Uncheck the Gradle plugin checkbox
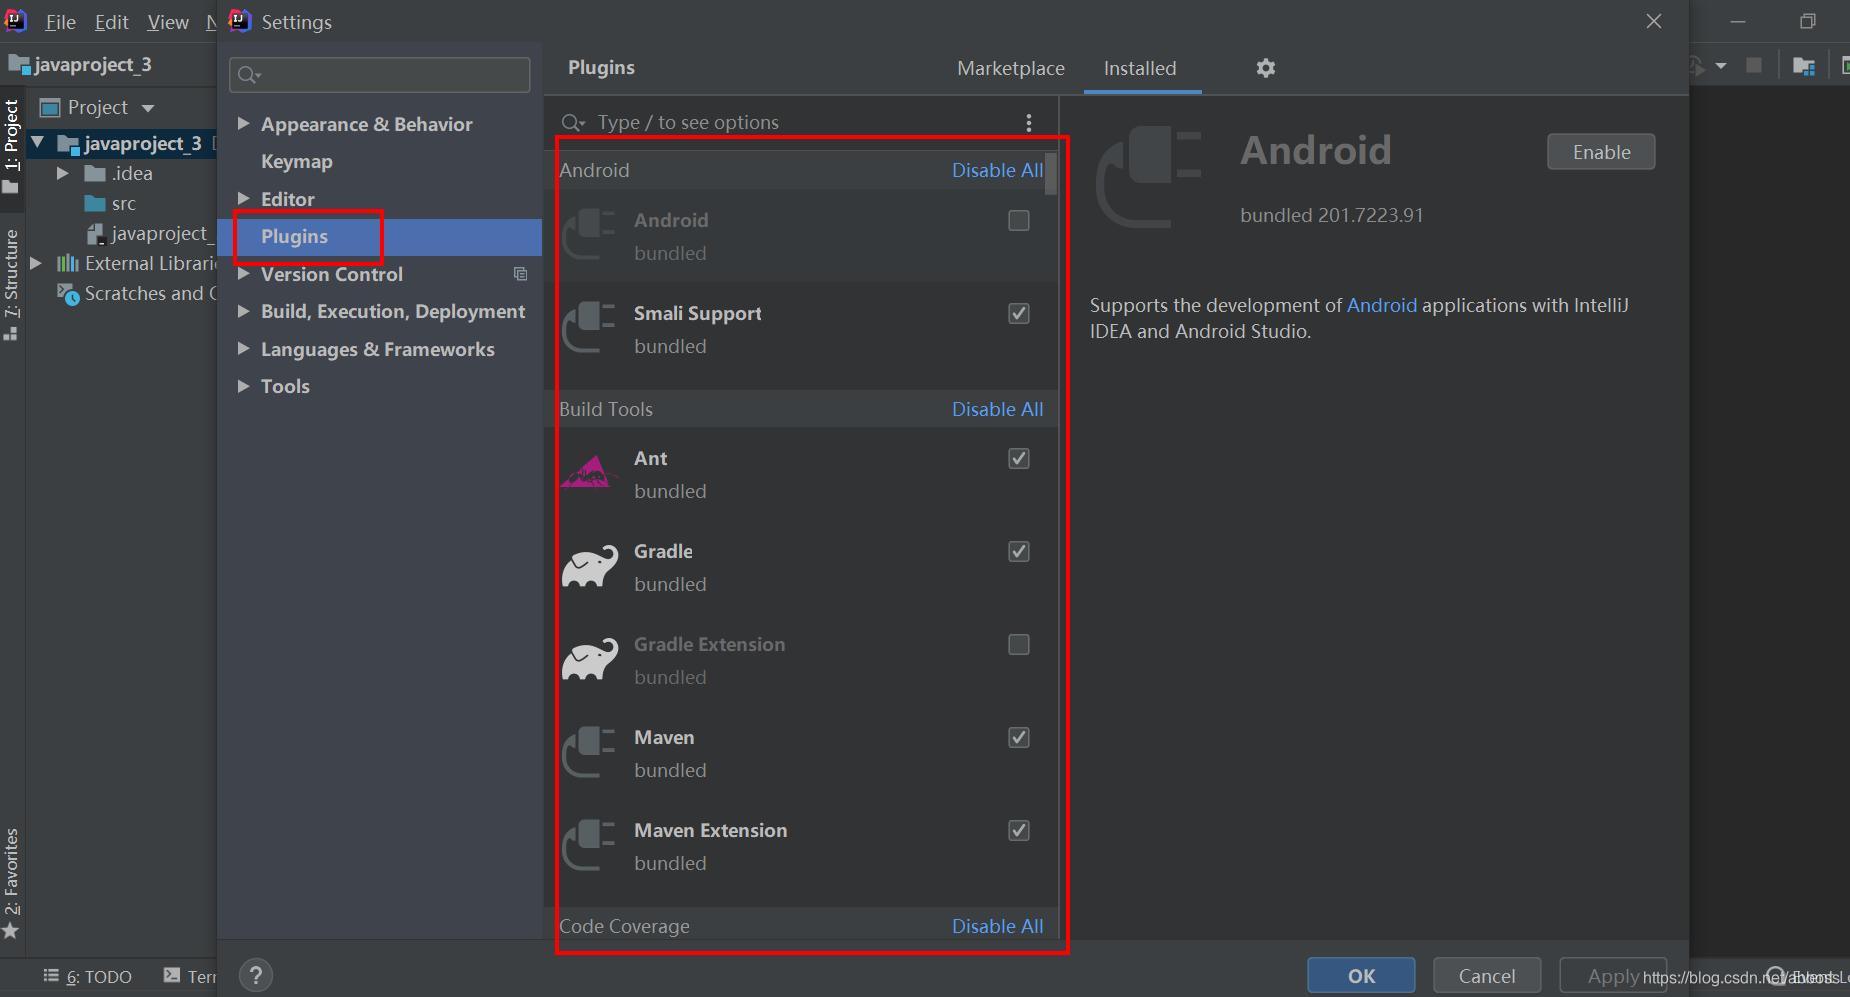 pyautogui.click(x=1019, y=551)
